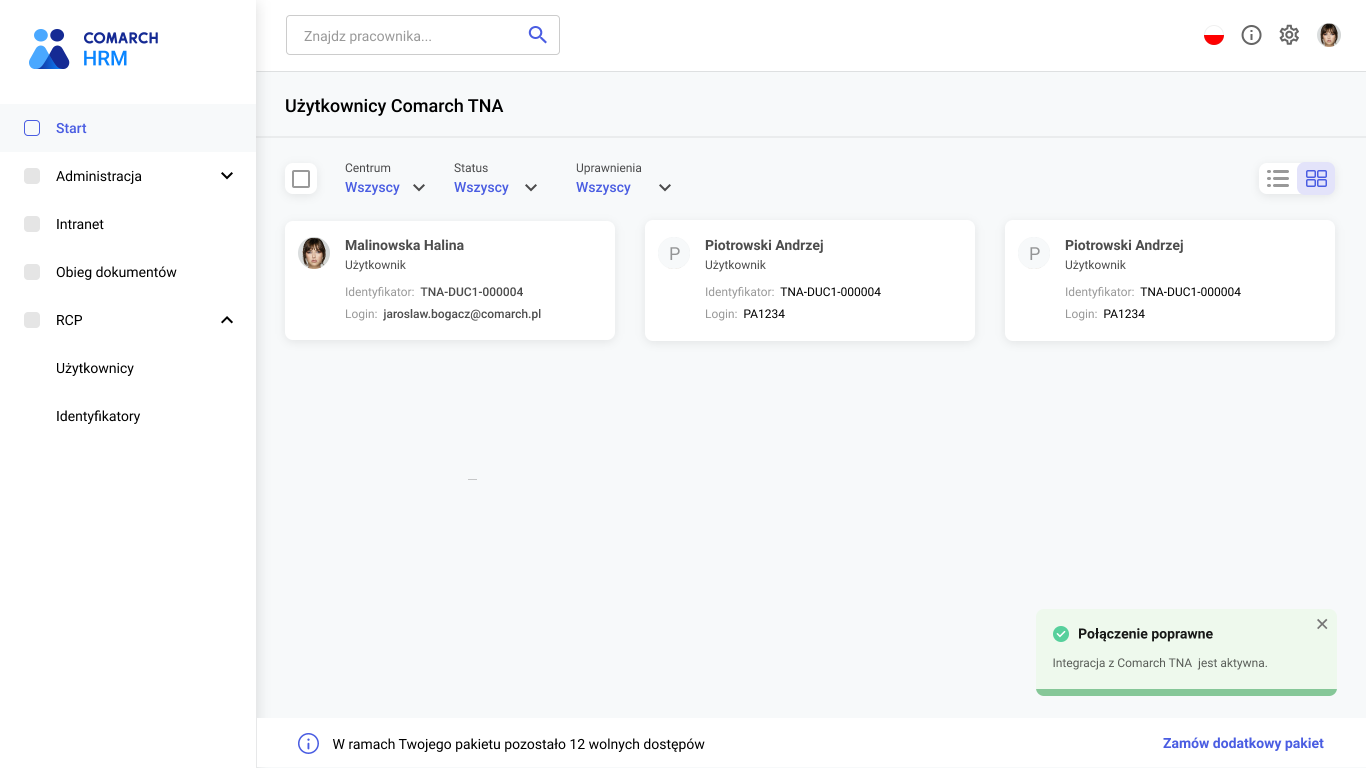Click the Intranet sidebar icon
Screen dimensions: 1366x768
tap(32, 224)
